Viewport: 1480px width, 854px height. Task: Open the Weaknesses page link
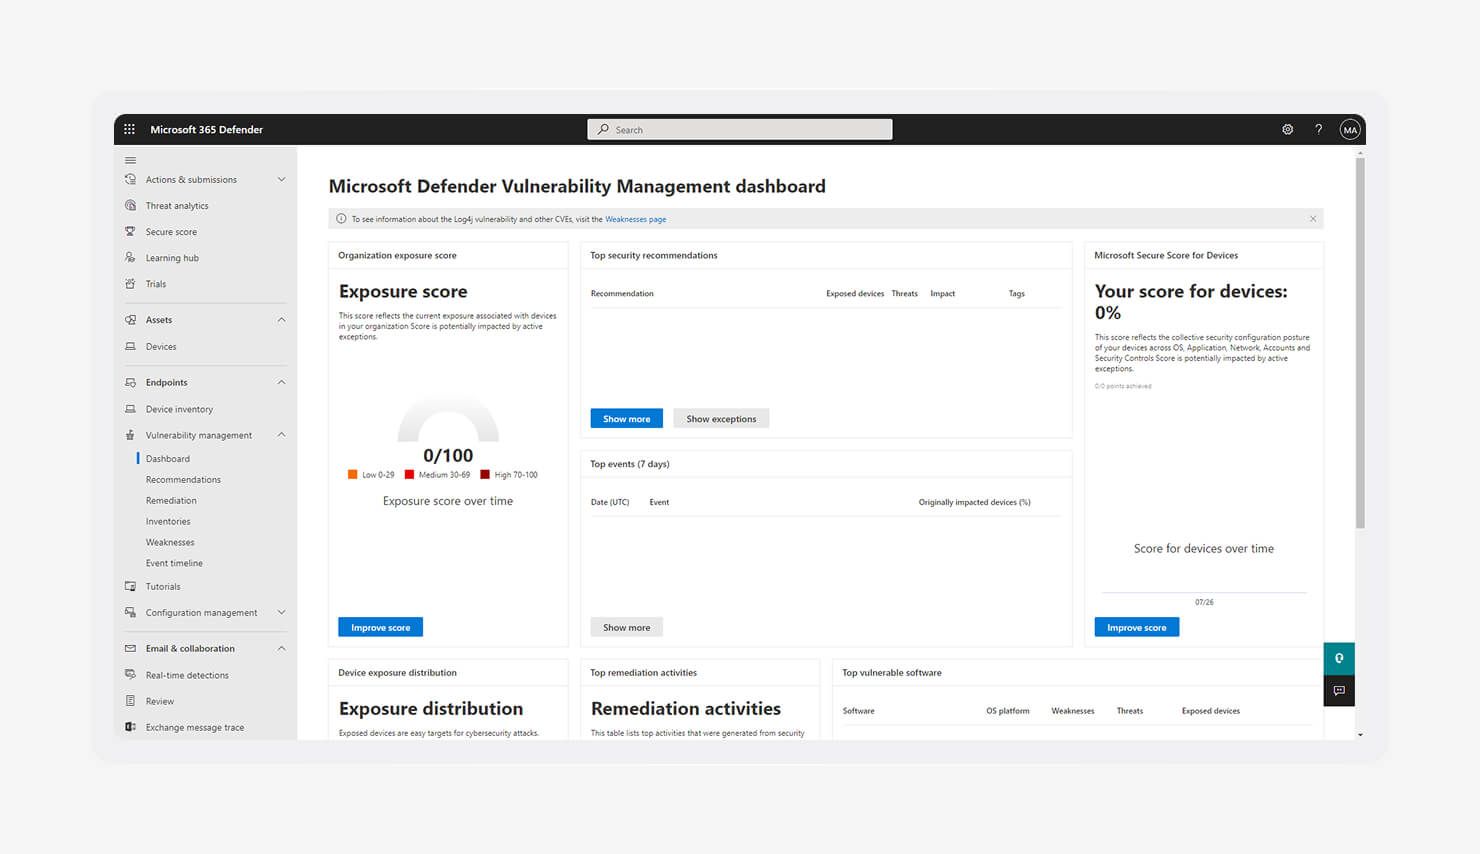point(635,219)
